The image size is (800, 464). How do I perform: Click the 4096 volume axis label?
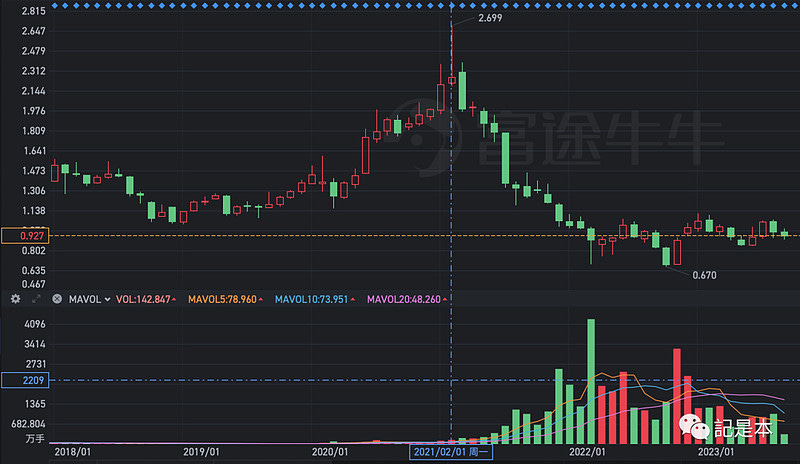pyautogui.click(x=35, y=324)
